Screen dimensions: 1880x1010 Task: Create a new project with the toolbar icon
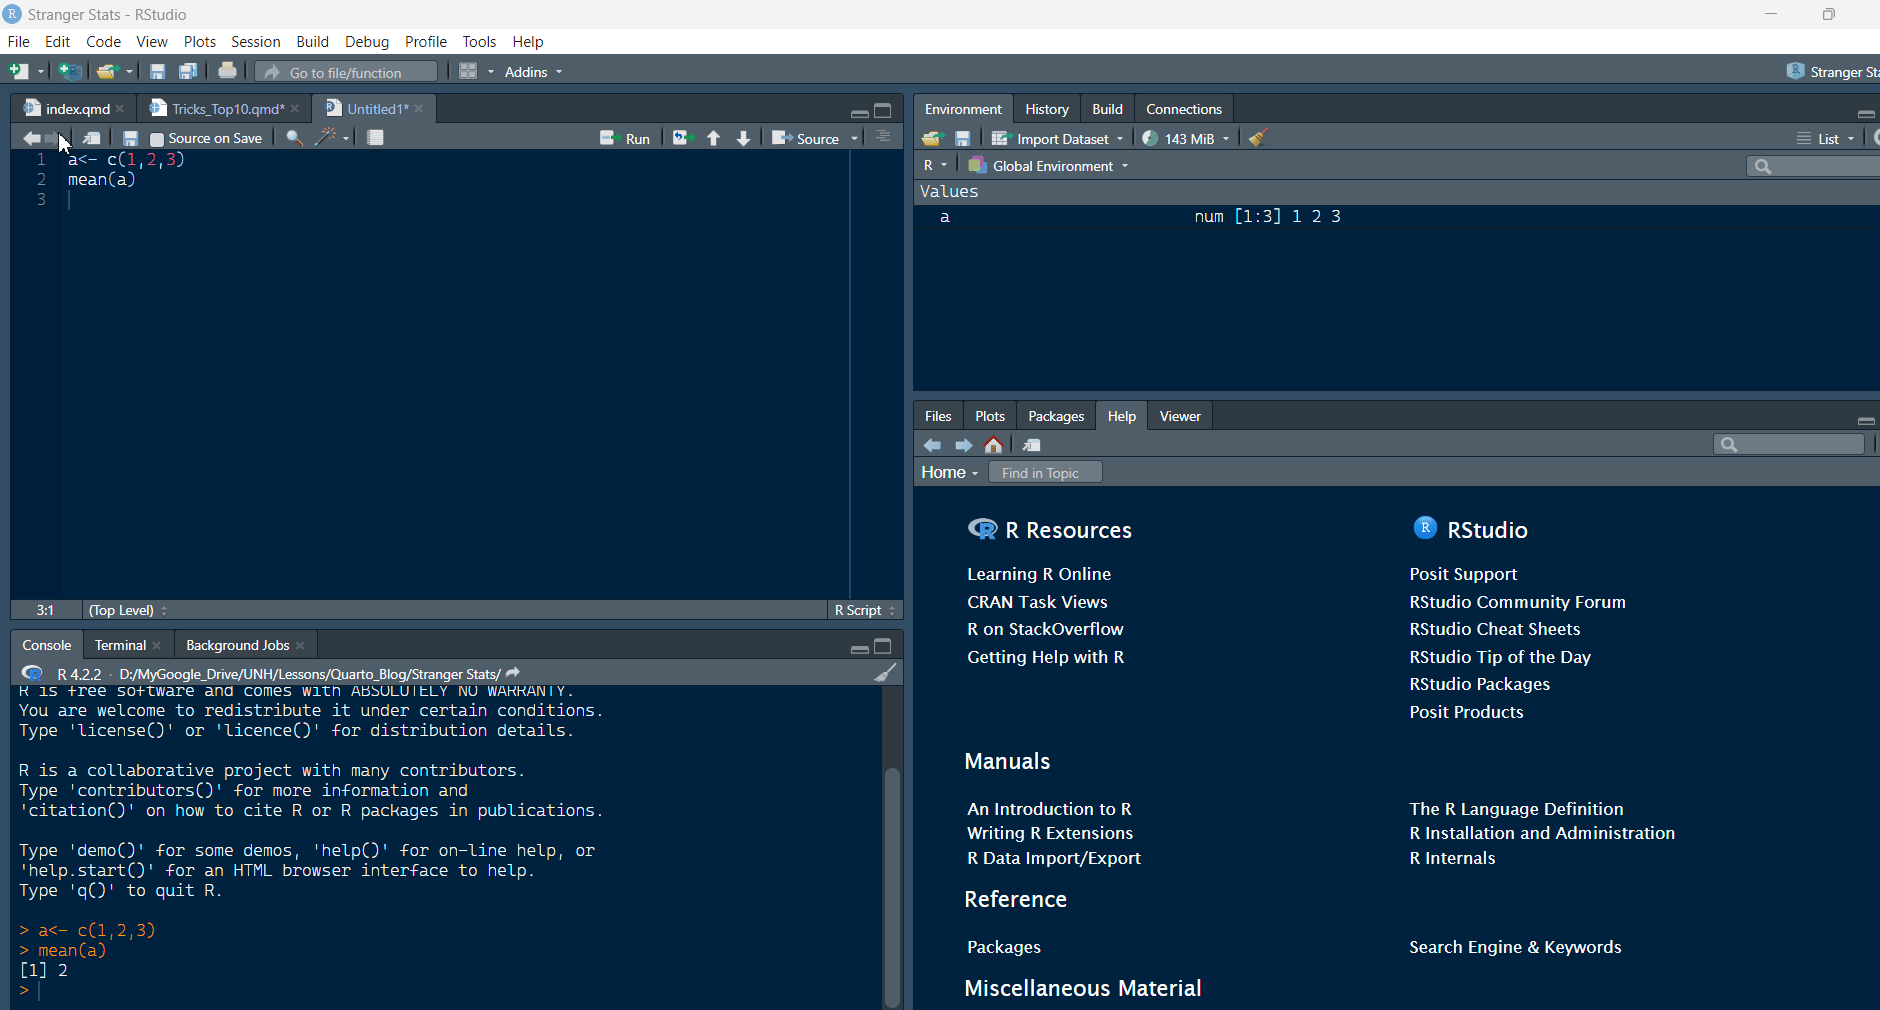point(69,71)
